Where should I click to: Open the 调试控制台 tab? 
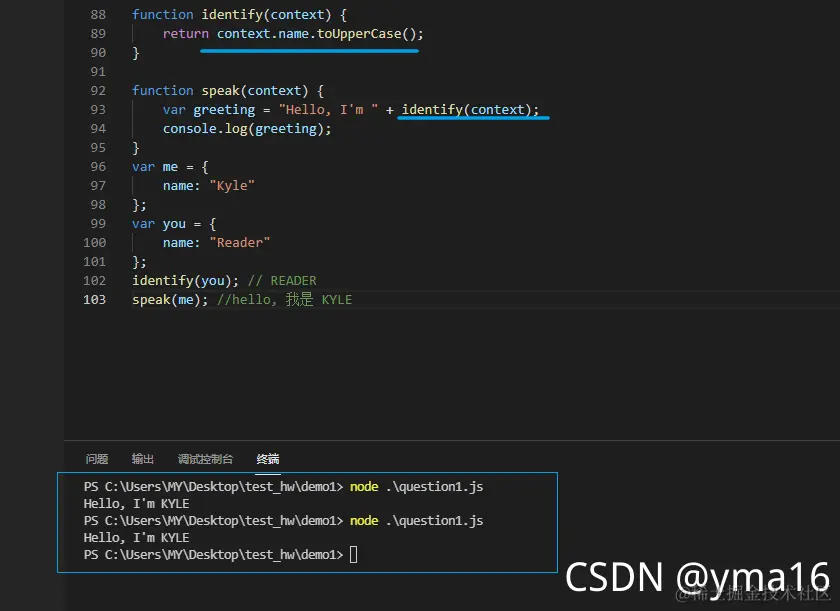tap(206, 459)
